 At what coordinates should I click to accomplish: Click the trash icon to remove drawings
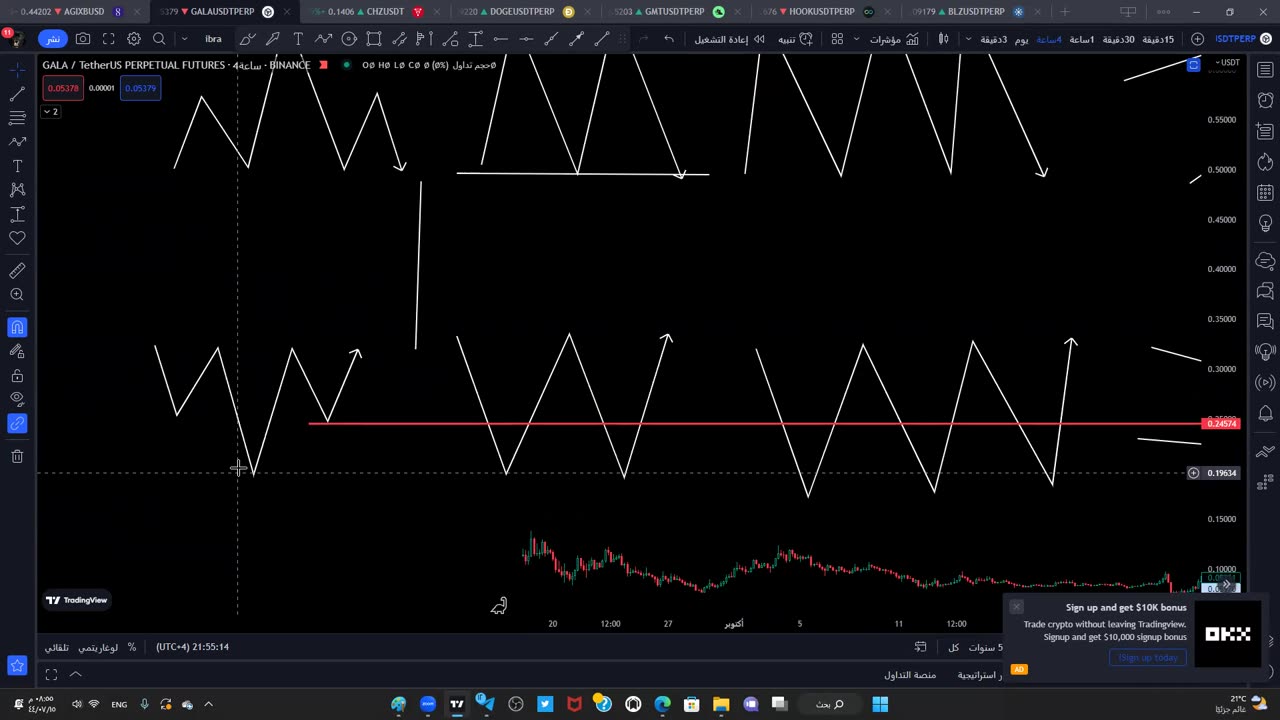pos(17,457)
